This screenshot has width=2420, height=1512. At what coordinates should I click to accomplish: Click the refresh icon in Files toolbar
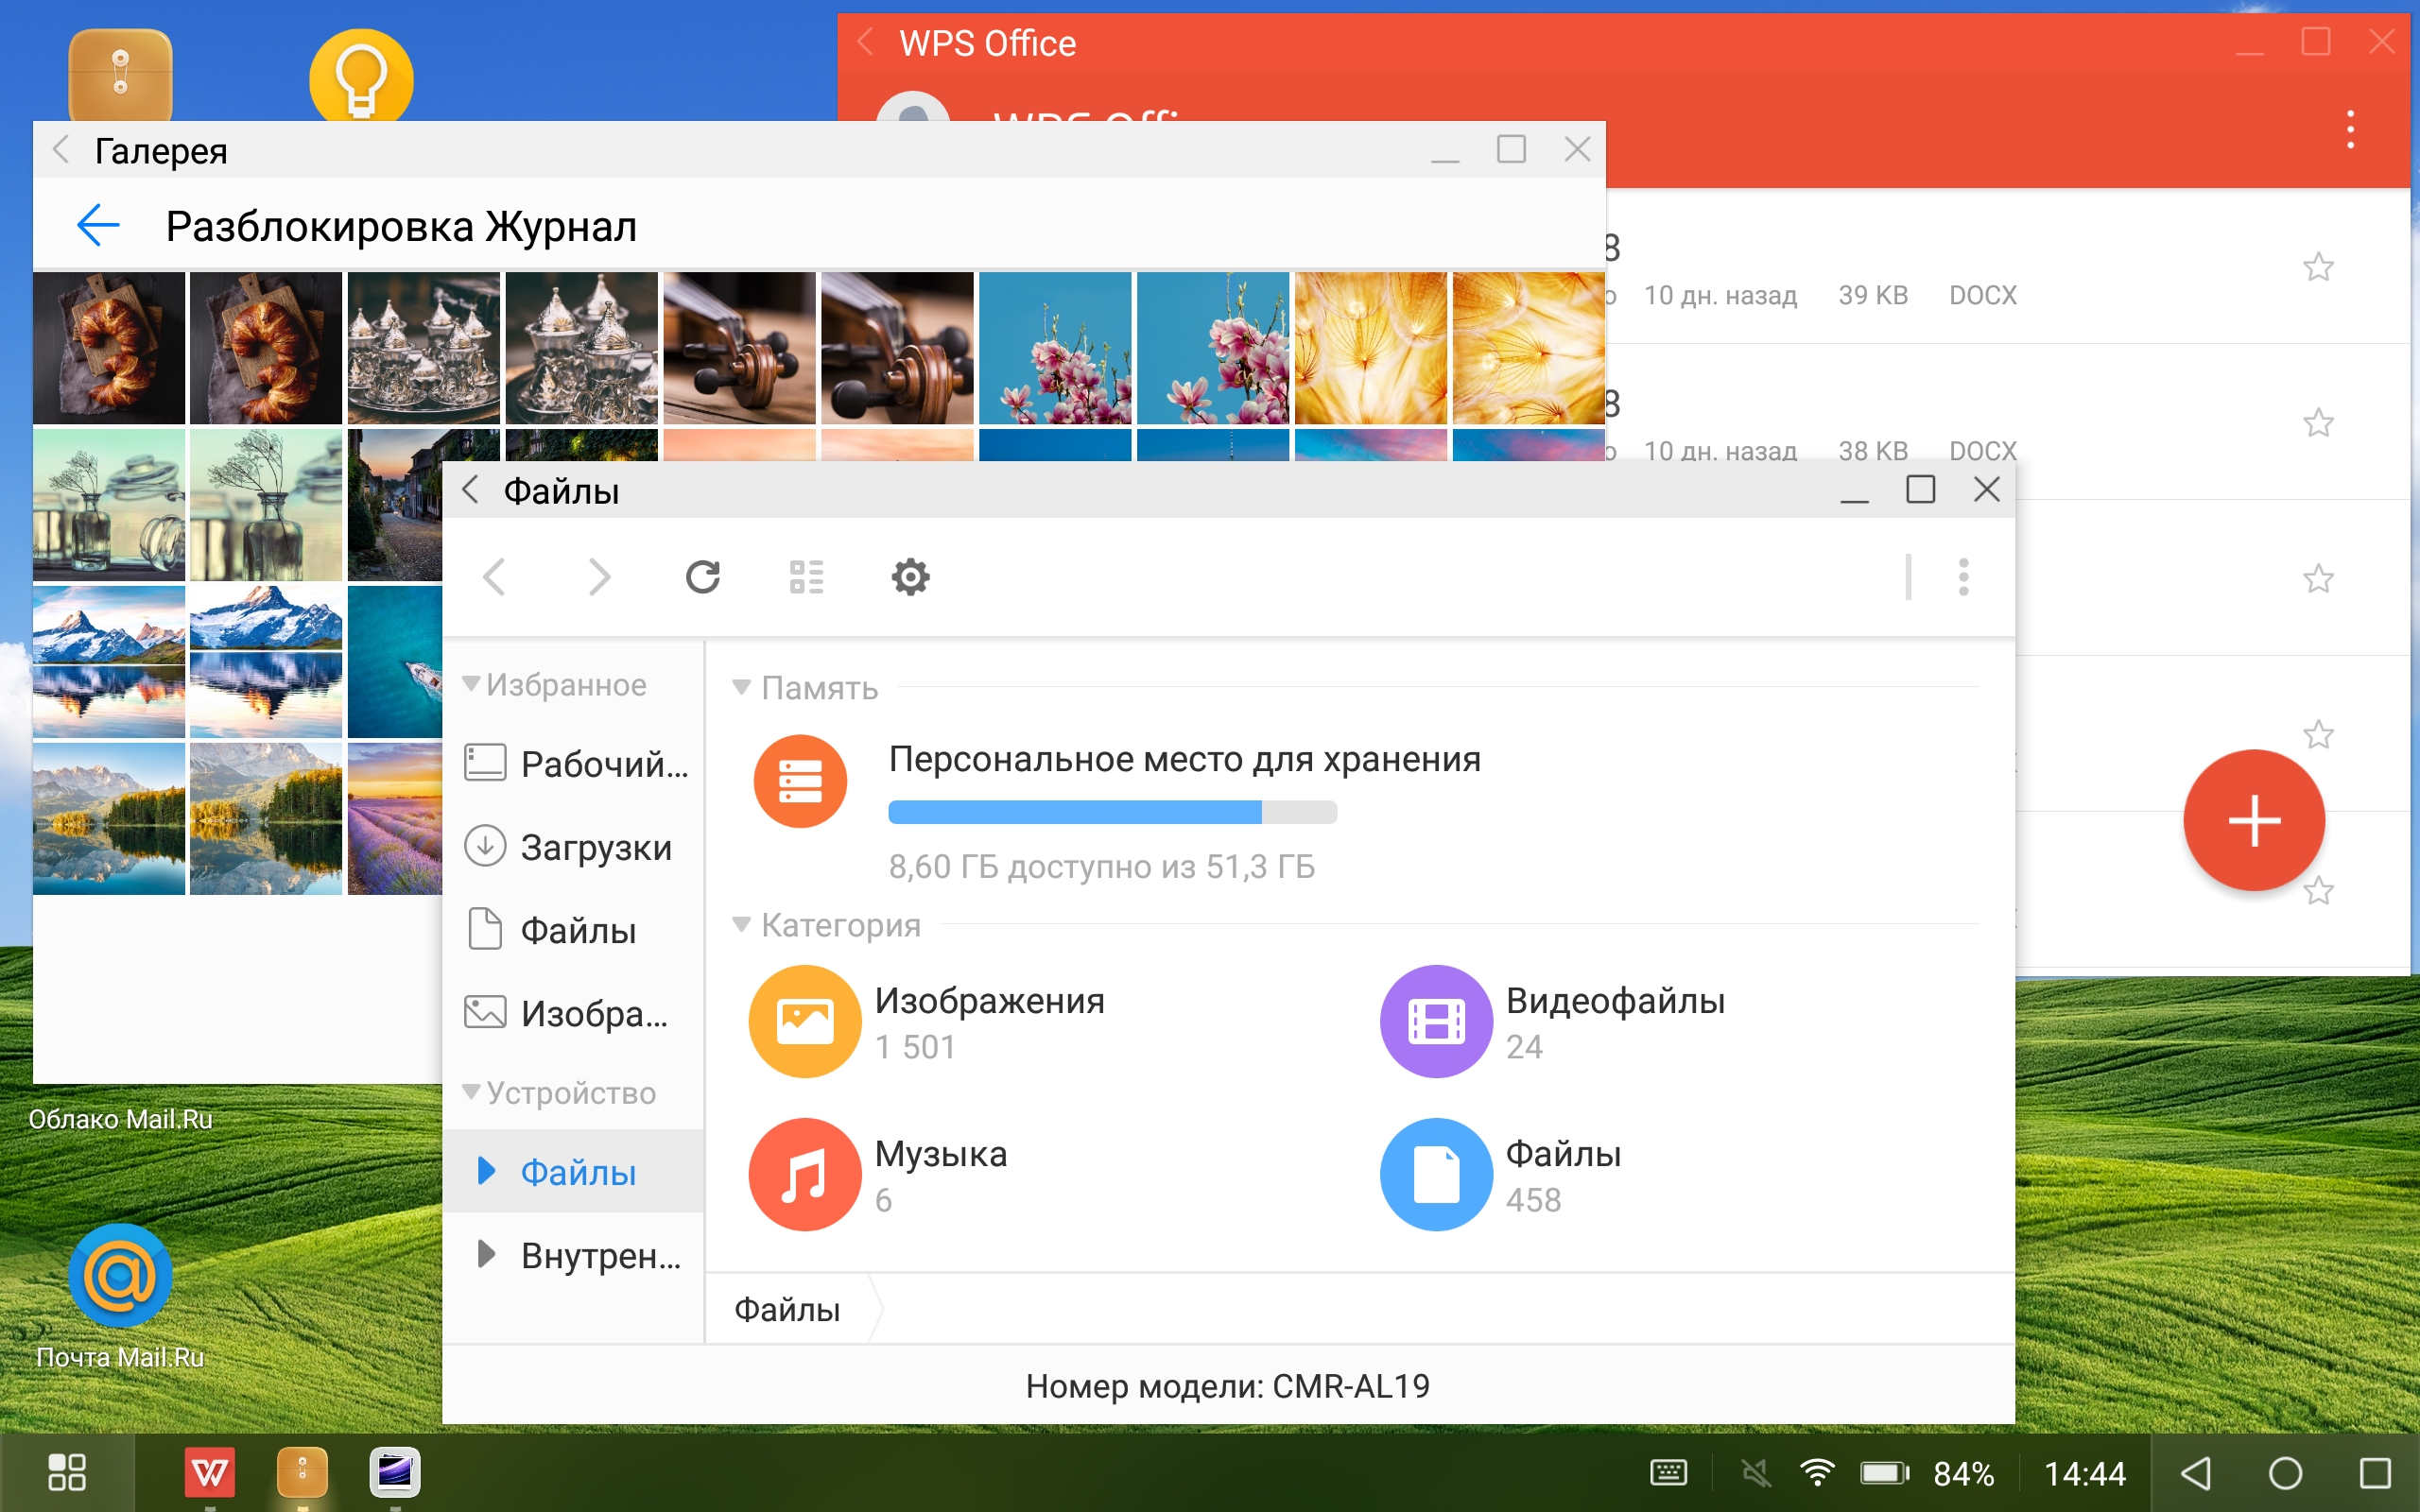point(702,577)
